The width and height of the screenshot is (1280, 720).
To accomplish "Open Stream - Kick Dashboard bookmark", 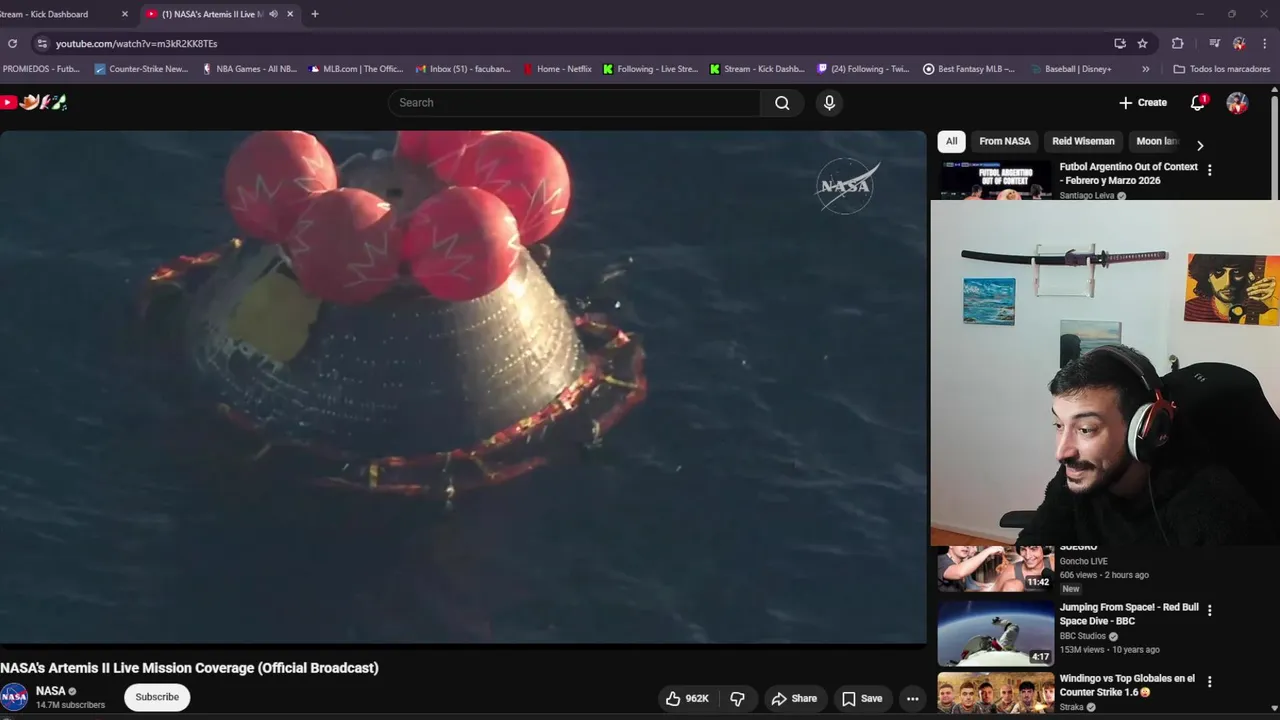I will click(x=757, y=69).
